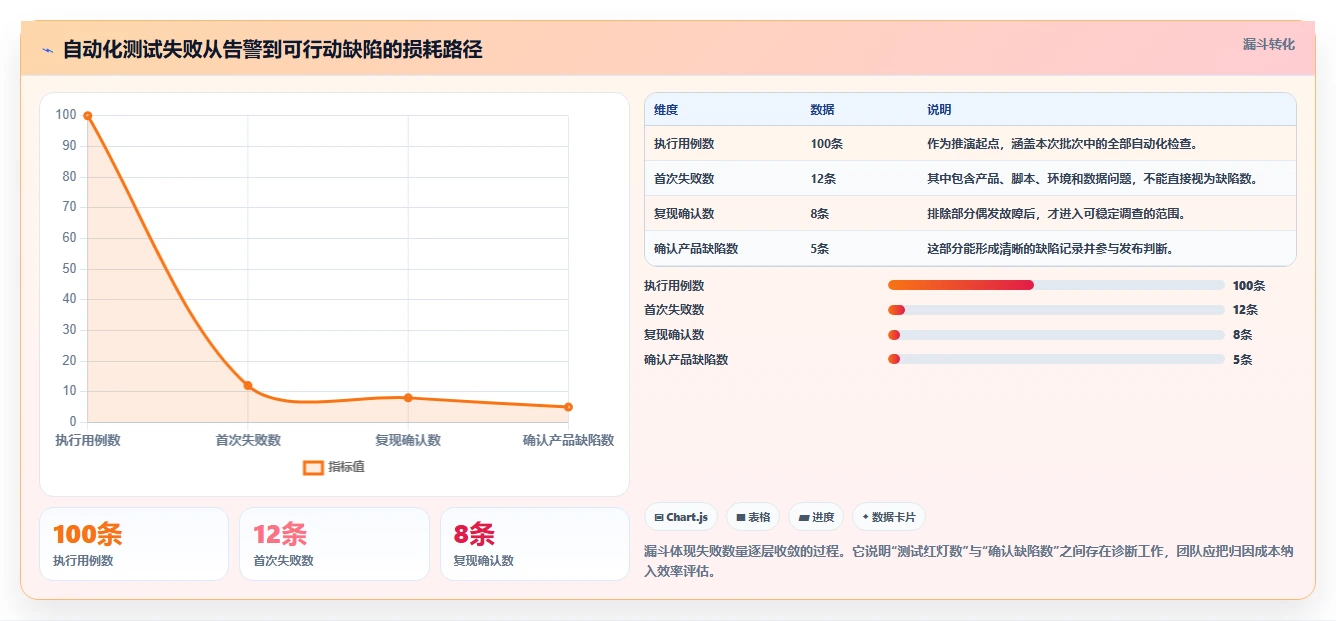Click the 50 y-axis tick label
This screenshot has height=621, width=1336.
coord(69,269)
